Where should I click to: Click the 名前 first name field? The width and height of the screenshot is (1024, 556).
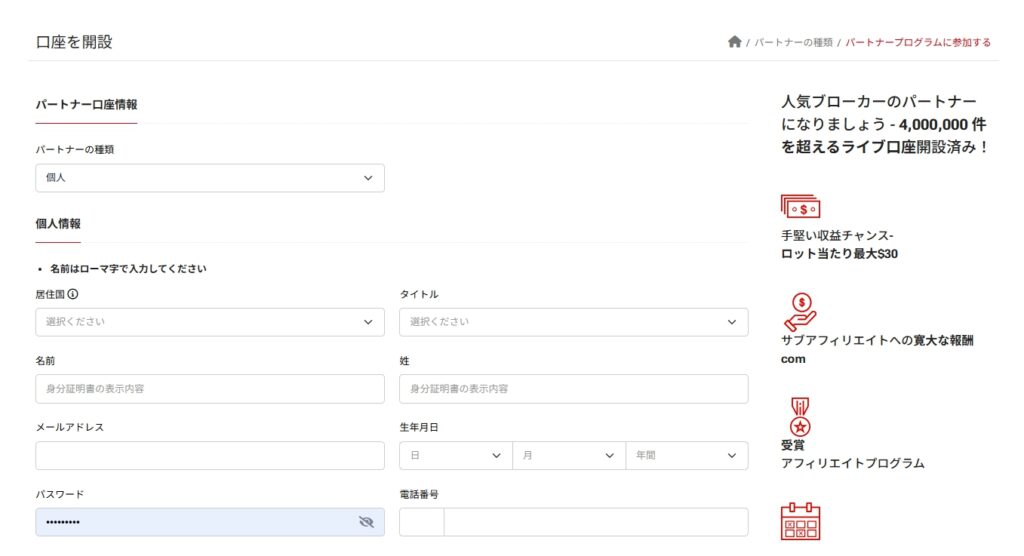(x=210, y=389)
